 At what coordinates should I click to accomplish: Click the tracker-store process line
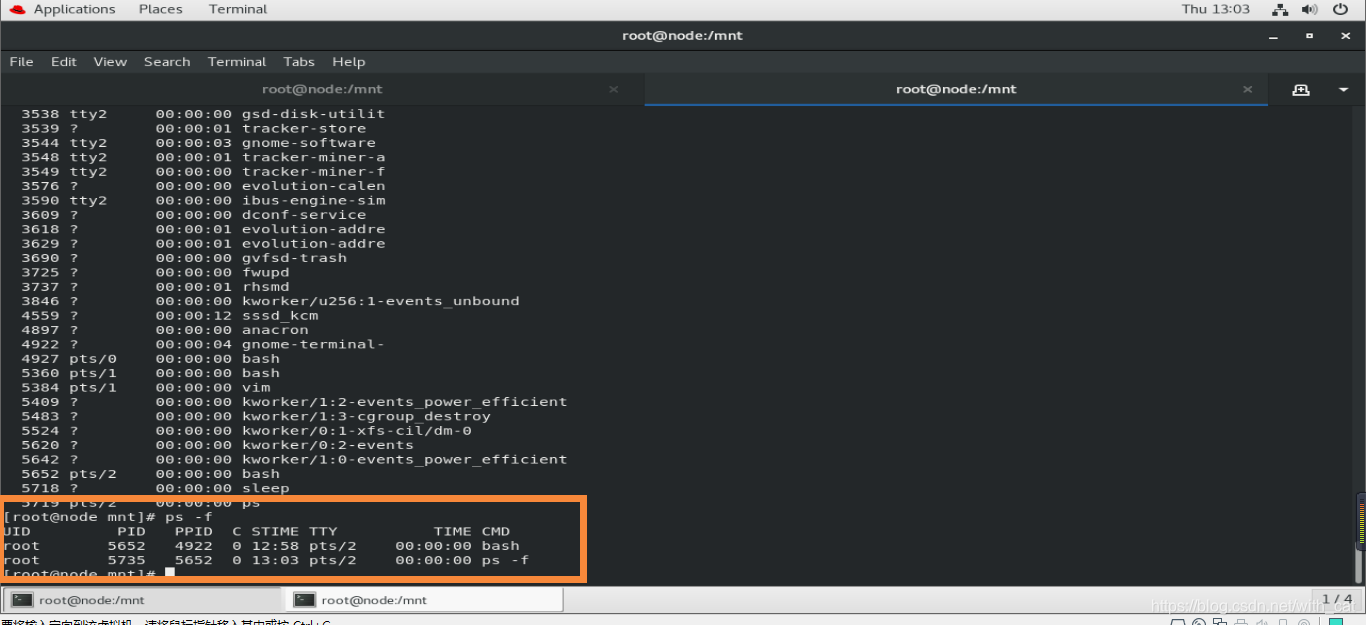pyautogui.click(x=193, y=128)
